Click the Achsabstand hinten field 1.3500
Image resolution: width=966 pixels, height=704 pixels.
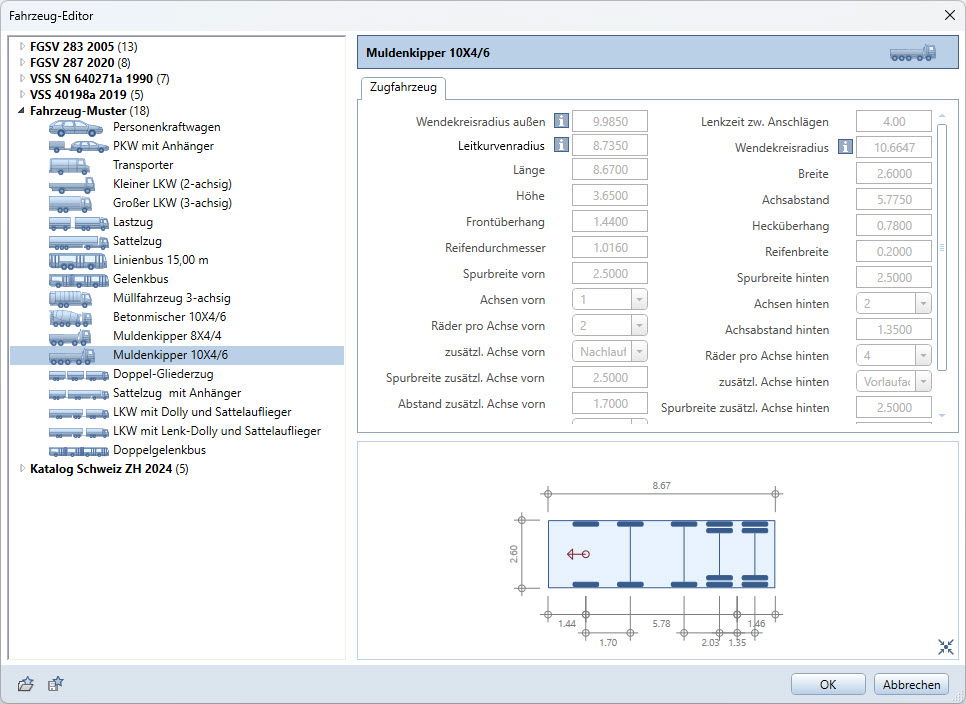(x=894, y=330)
